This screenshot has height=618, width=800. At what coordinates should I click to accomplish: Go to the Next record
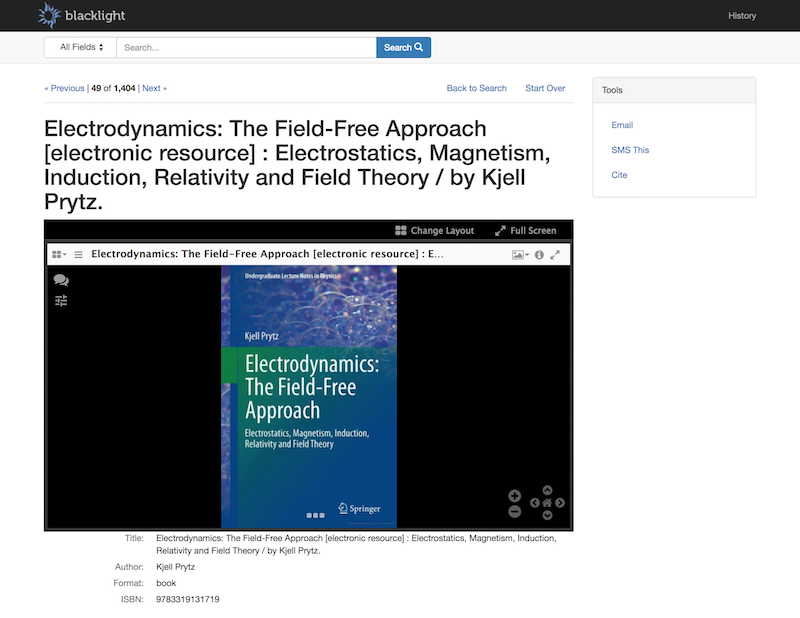(x=155, y=88)
